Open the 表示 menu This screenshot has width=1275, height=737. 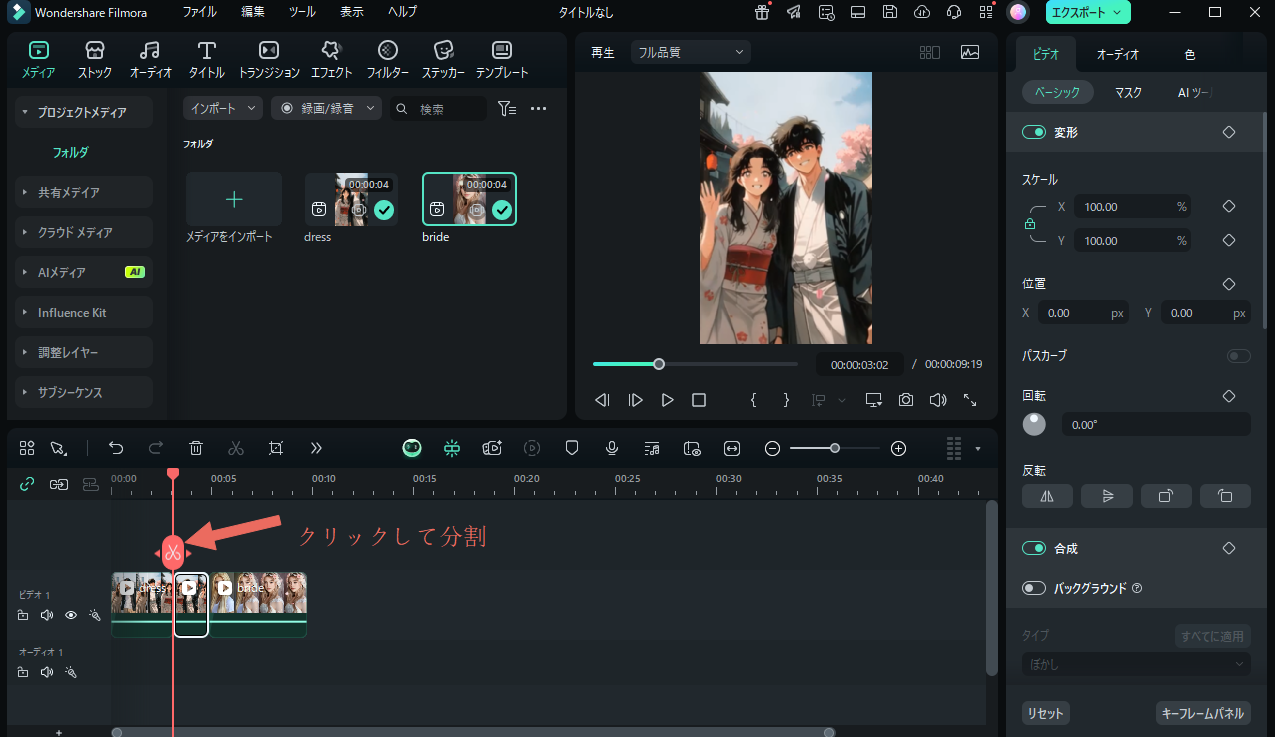(x=352, y=12)
